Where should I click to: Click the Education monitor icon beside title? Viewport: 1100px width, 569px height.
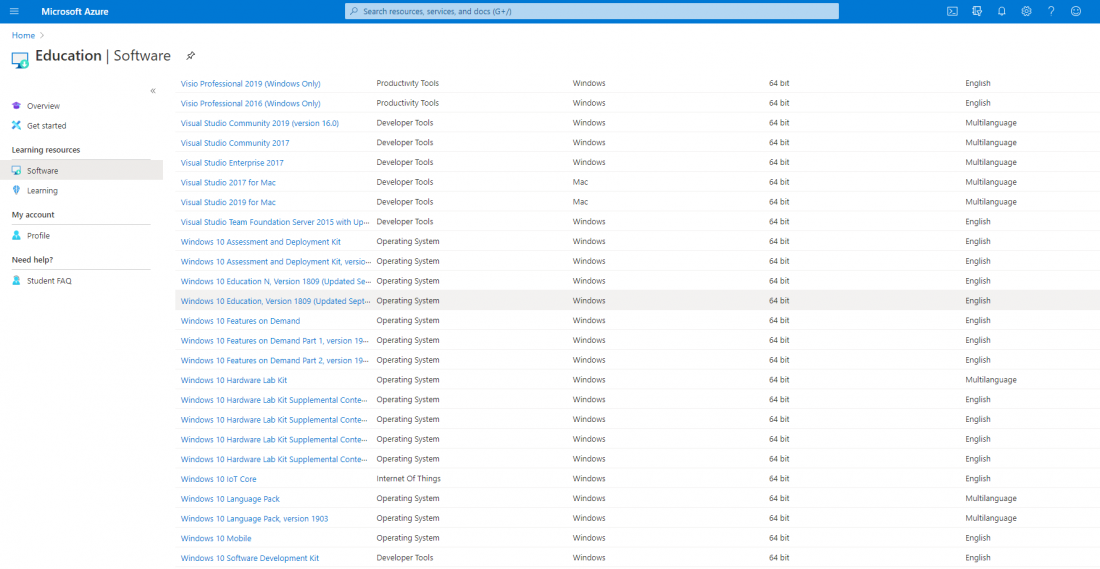point(20,60)
